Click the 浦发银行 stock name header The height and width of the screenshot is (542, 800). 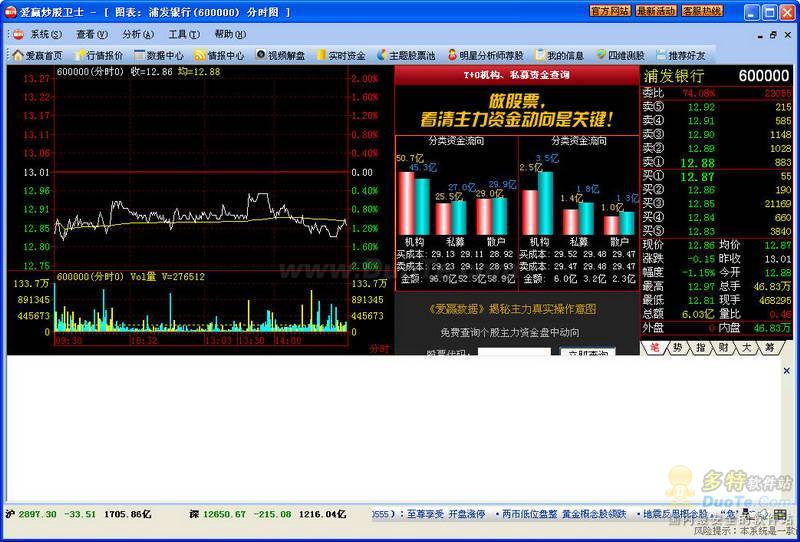point(673,76)
